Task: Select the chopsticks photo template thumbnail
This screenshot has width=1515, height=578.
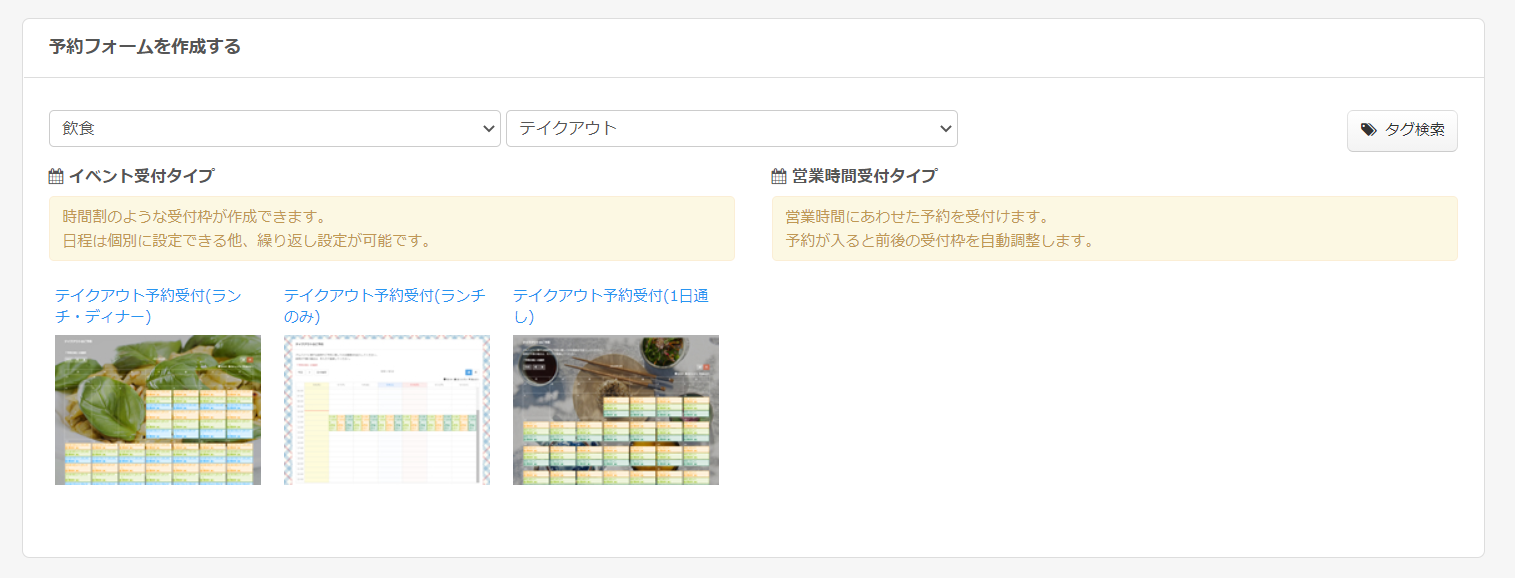Action: tap(616, 410)
